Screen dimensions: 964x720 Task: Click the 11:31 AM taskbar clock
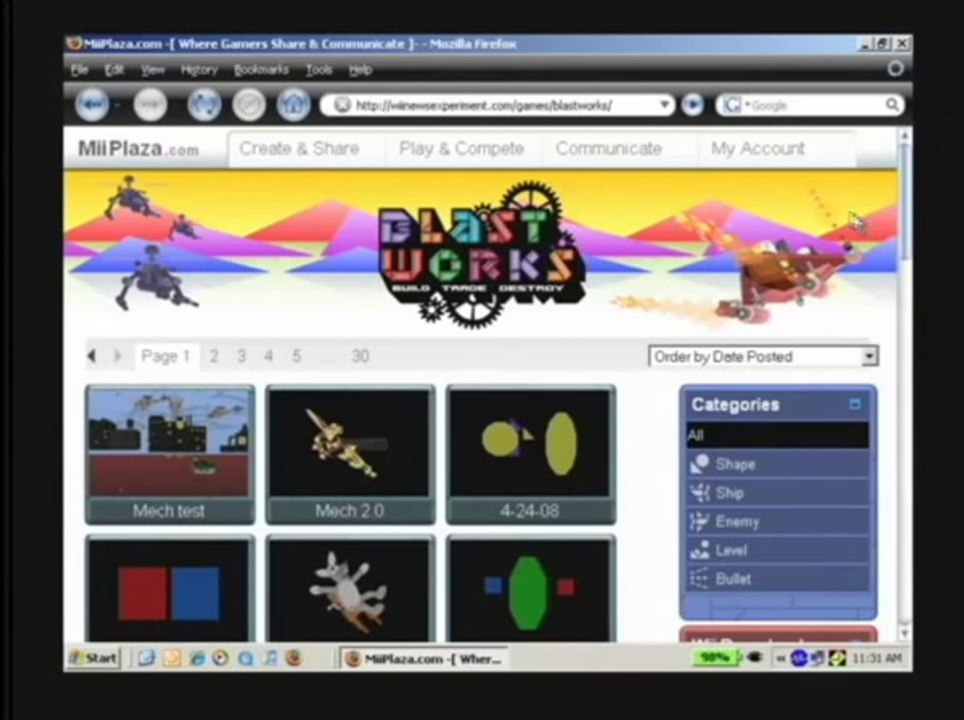click(877, 659)
